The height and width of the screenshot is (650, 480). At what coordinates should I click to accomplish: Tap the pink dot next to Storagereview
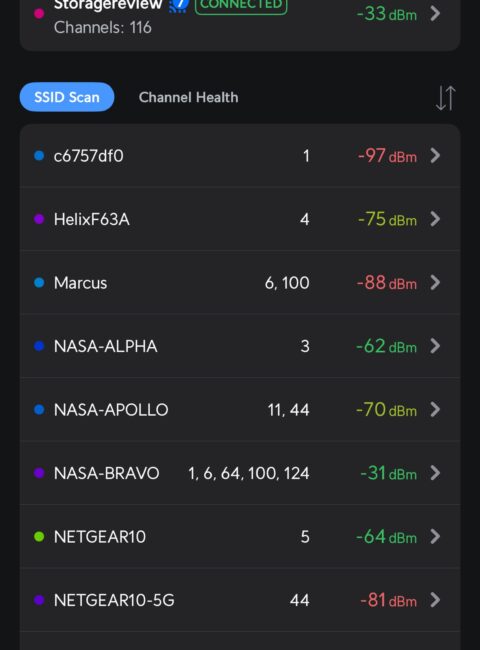39,13
